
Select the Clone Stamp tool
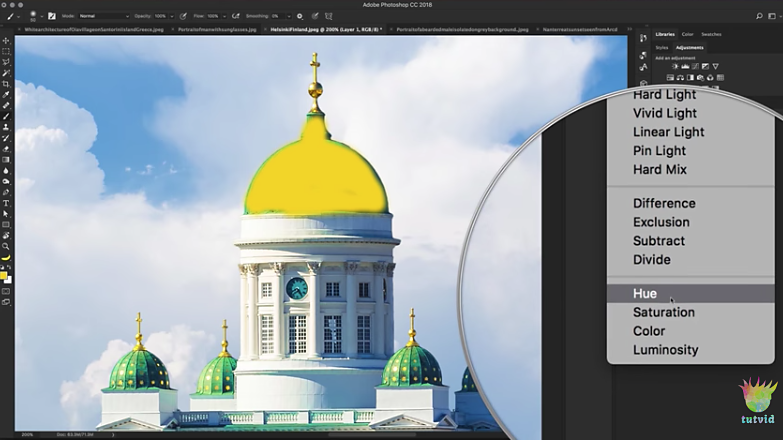click(6, 127)
